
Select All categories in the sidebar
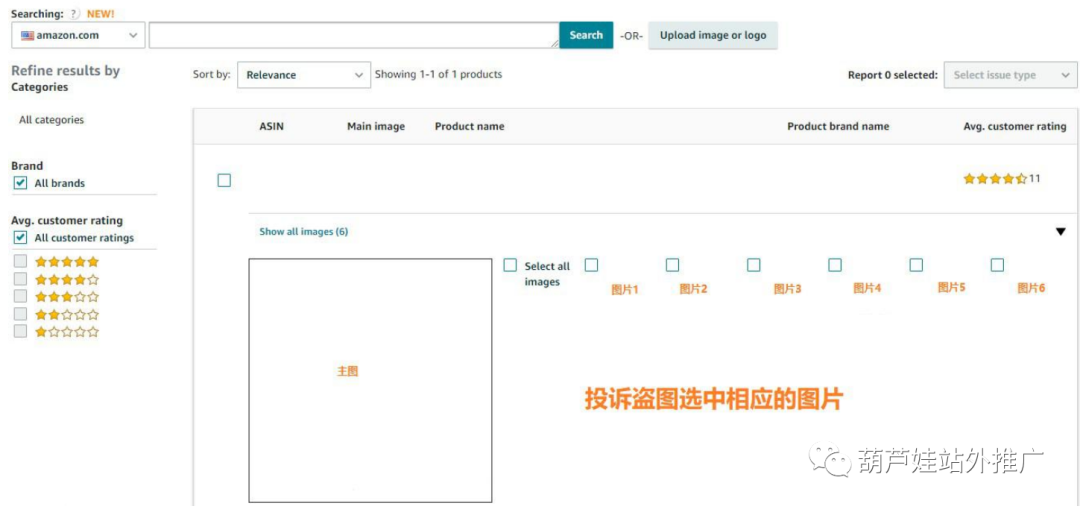[x=52, y=120]
